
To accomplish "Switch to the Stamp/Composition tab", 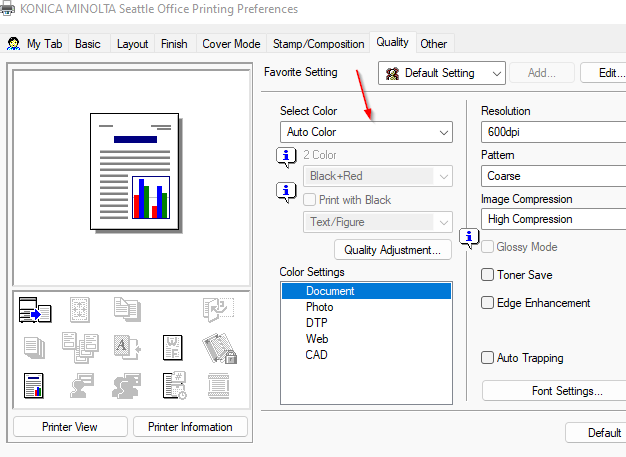I will 319,44.
